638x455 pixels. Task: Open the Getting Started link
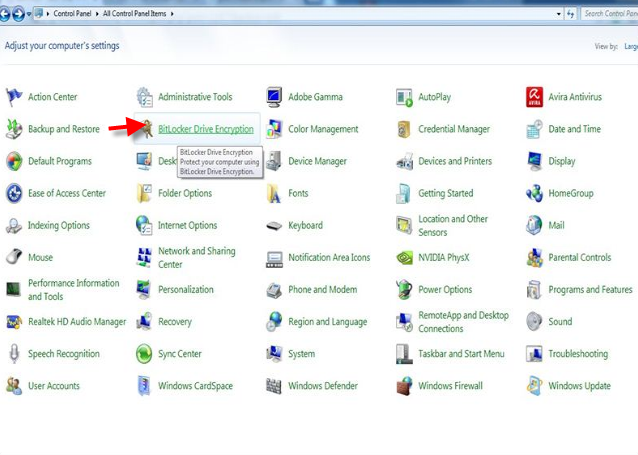[x=446, y=193]
